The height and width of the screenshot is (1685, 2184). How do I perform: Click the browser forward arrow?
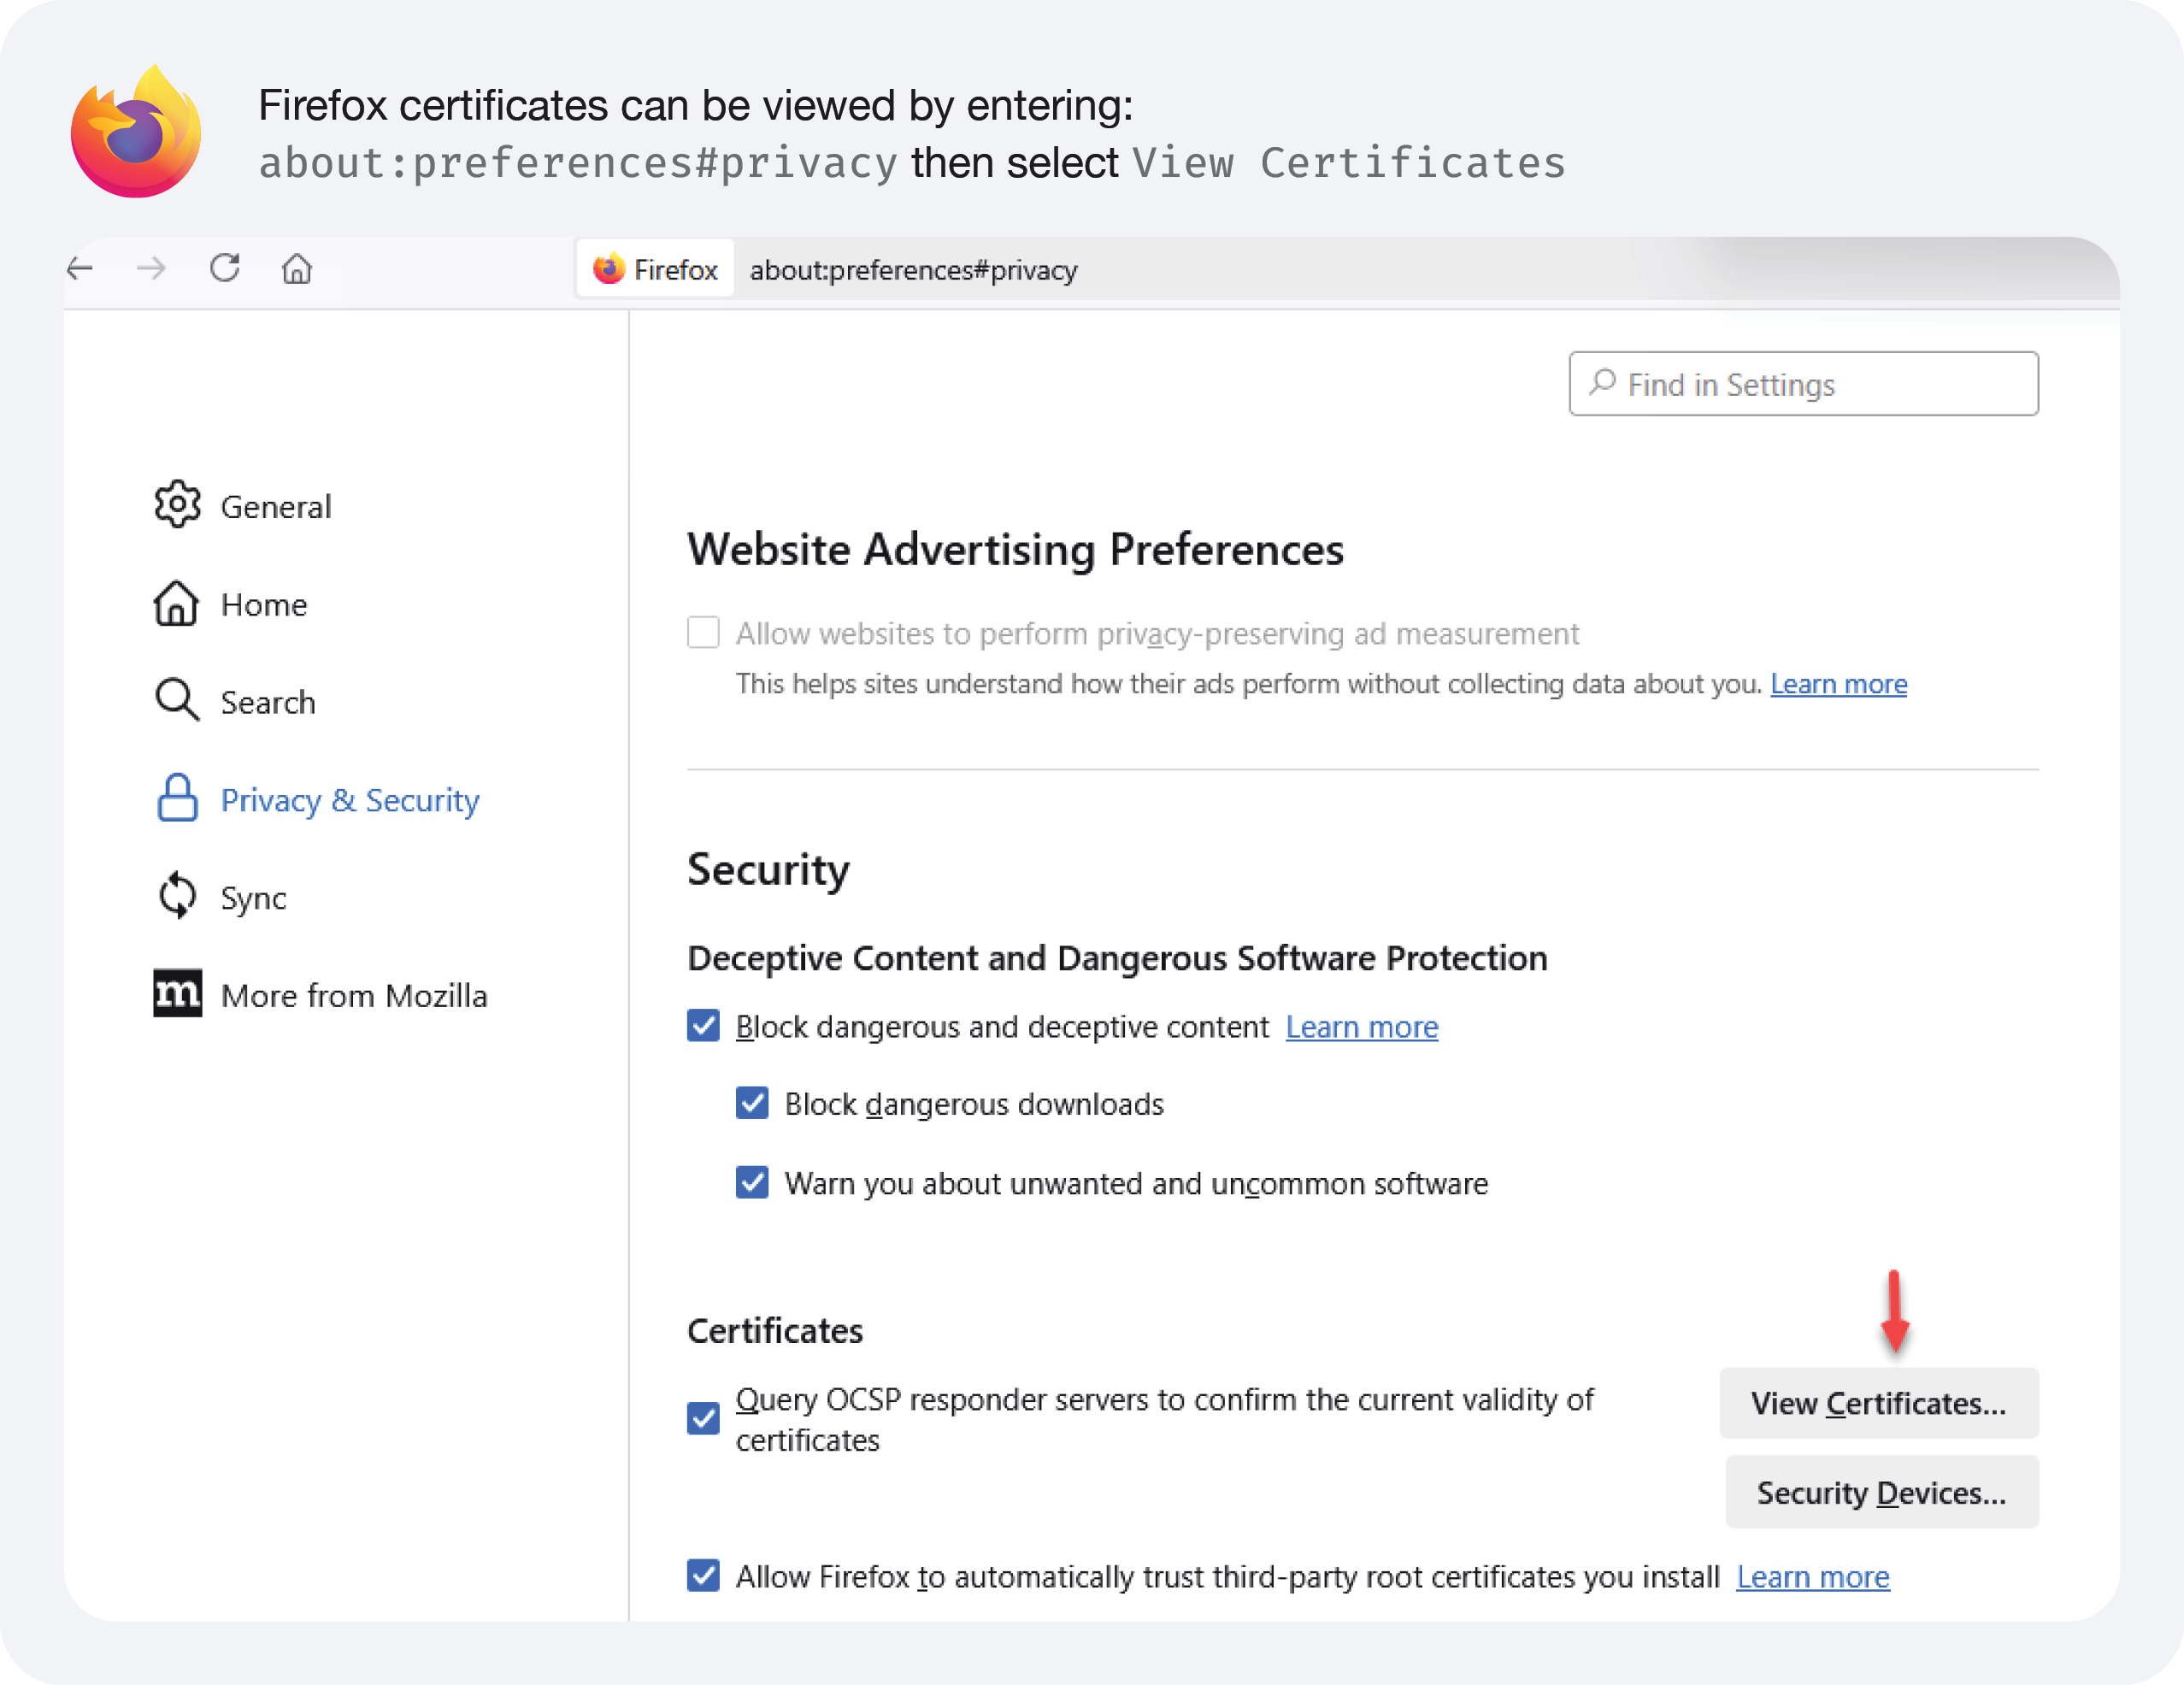(x=151, y=268)
